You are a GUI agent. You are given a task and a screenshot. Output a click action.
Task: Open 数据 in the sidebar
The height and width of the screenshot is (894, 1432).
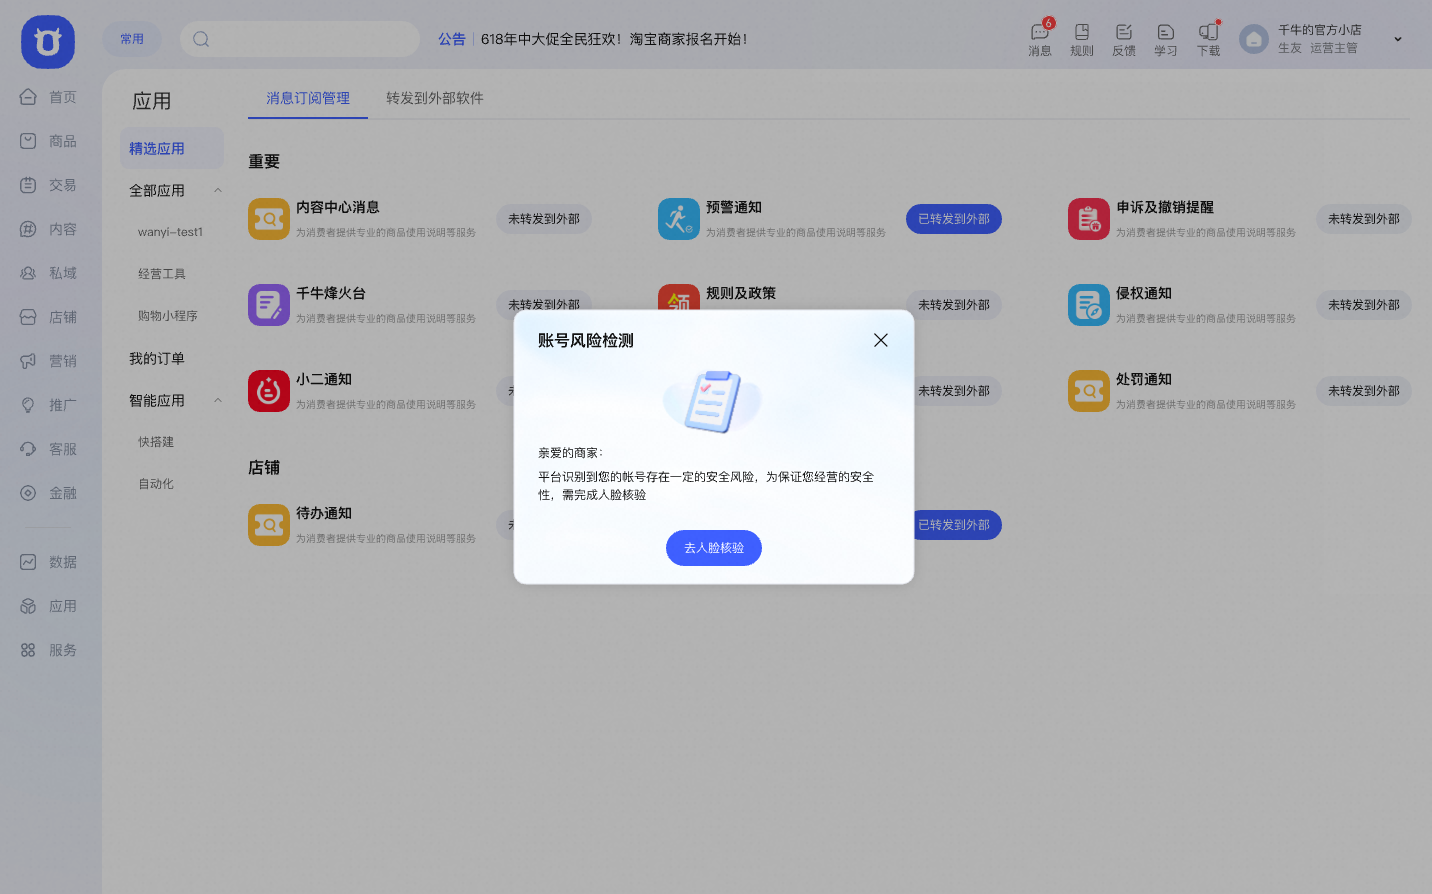click(49, 562)
